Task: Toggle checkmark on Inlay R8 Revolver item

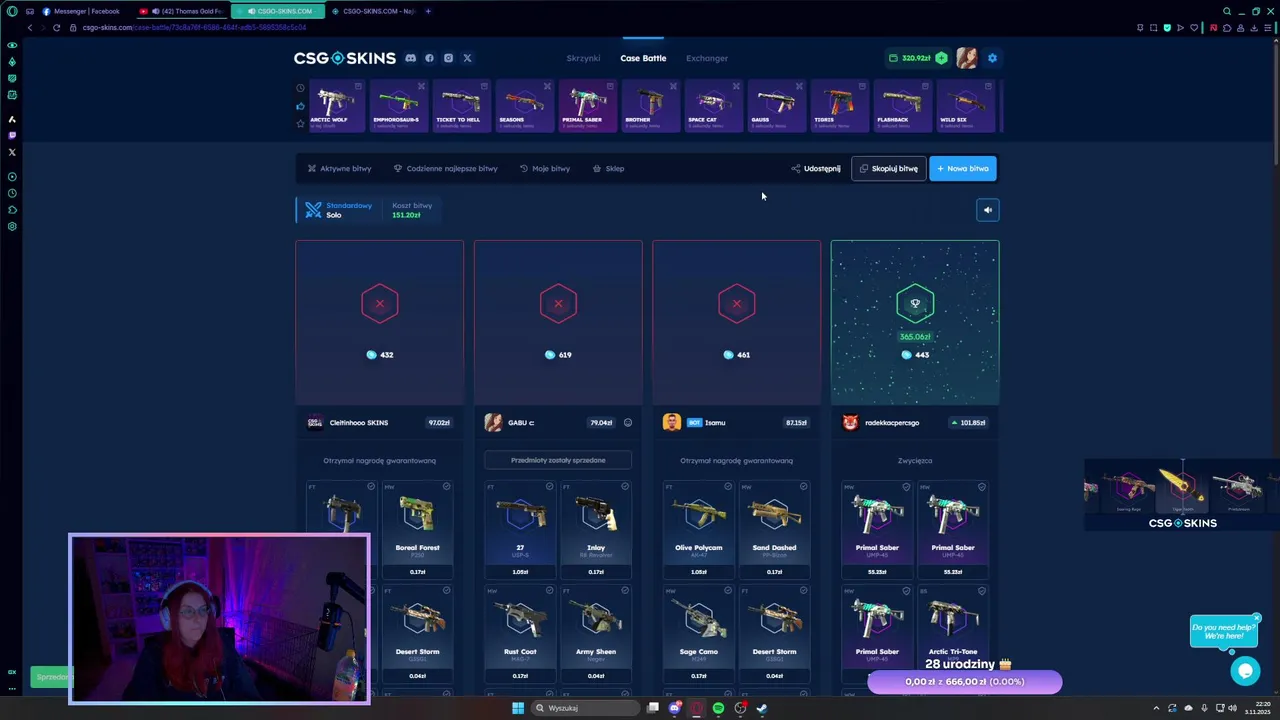Action: 625,487
